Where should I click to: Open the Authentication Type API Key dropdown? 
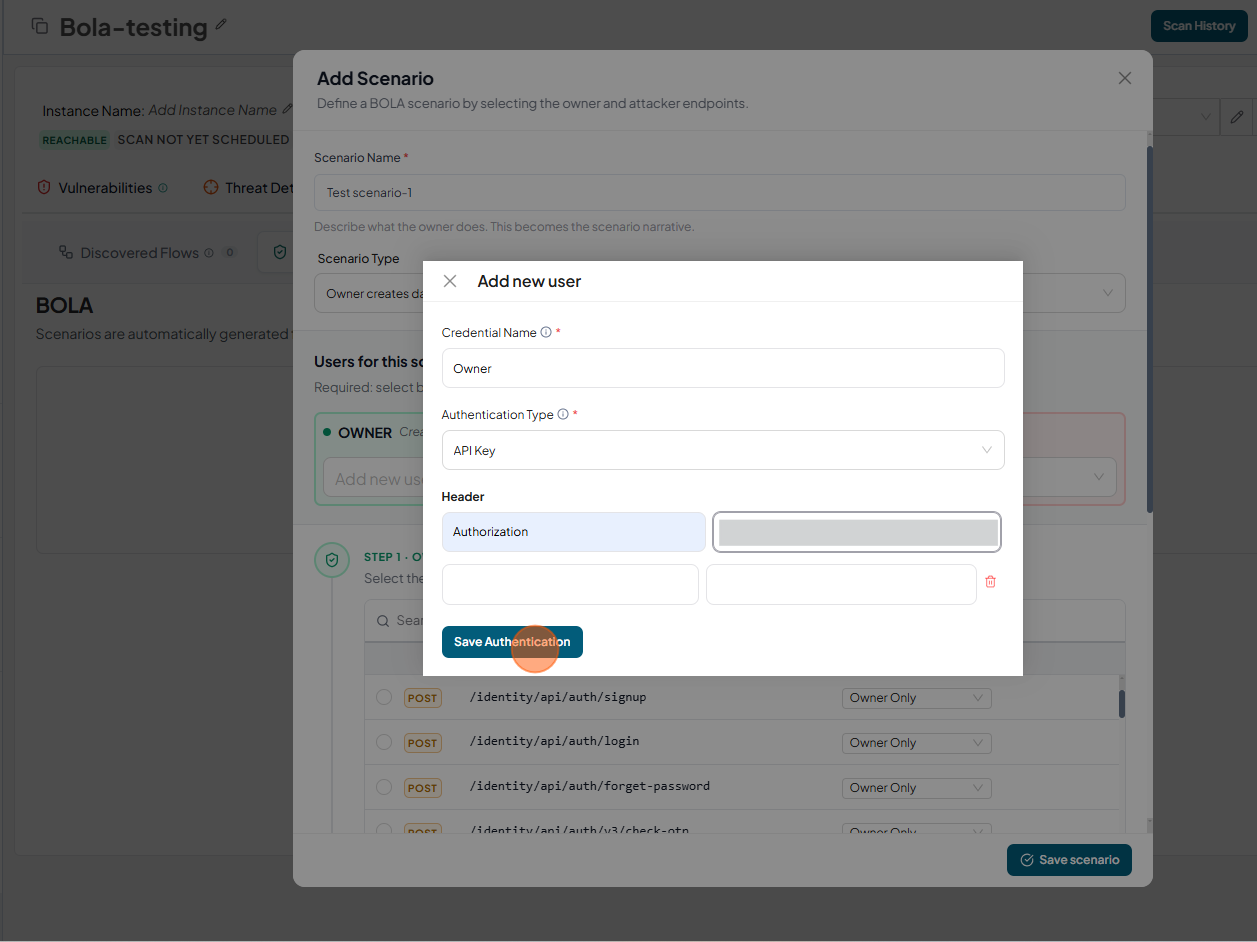pyautogui.click(x=722, y=450)
